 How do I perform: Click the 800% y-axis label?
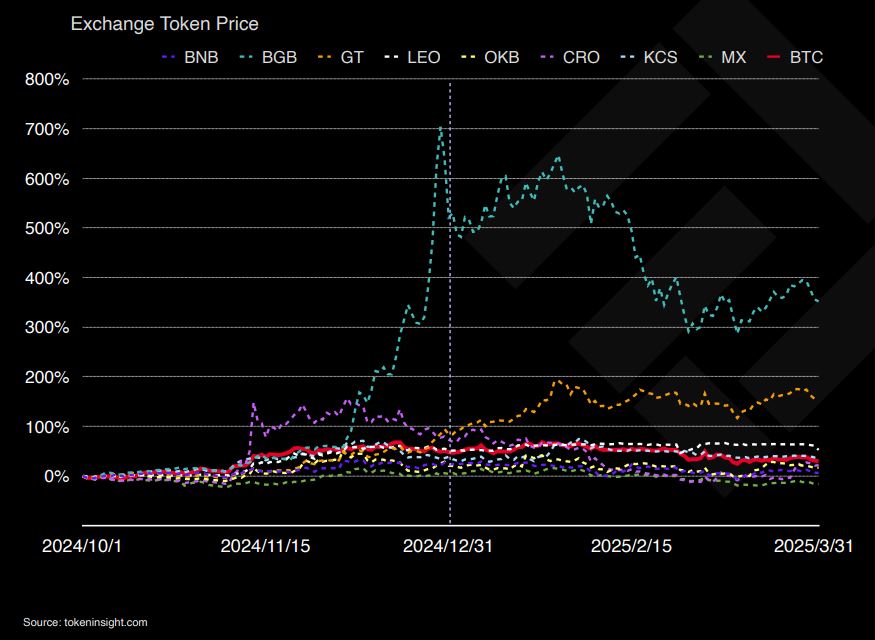(47, 79)
